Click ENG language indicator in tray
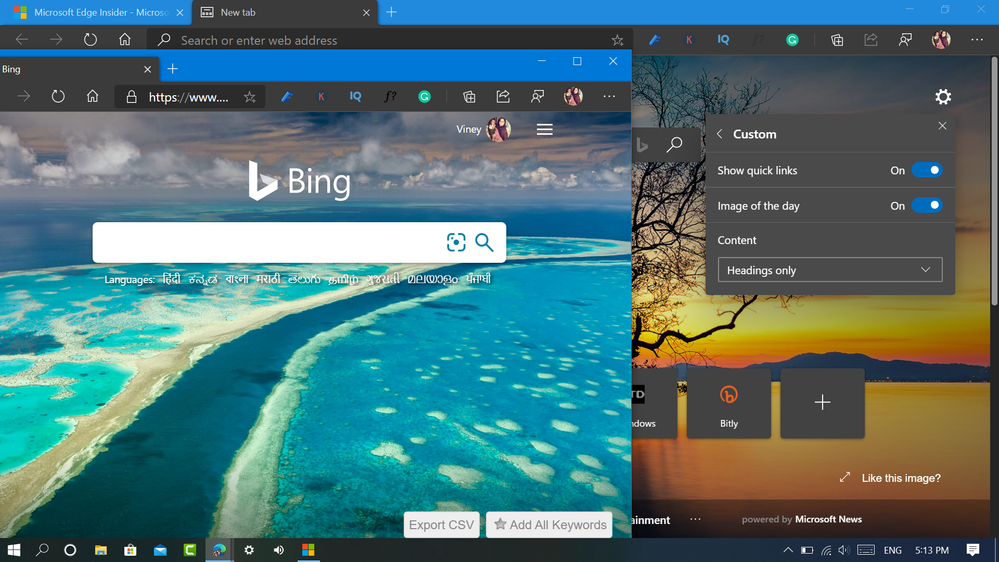The image size is (999, 562). (893, 550)
